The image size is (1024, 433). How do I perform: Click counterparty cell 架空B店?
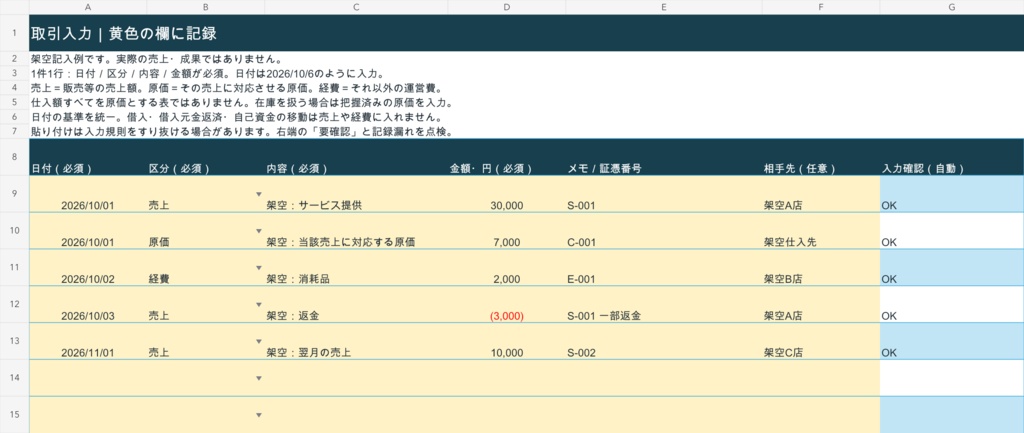click(x=821, y=268)
